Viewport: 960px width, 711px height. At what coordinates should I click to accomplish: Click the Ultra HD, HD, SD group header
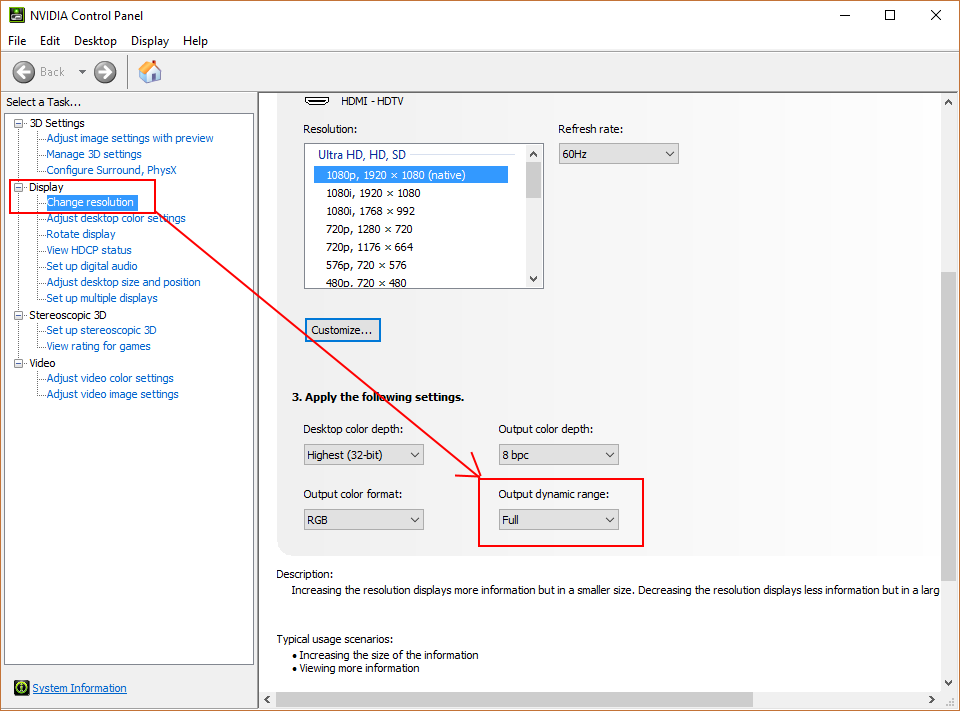pyautogui.click(x=361, y=155)
